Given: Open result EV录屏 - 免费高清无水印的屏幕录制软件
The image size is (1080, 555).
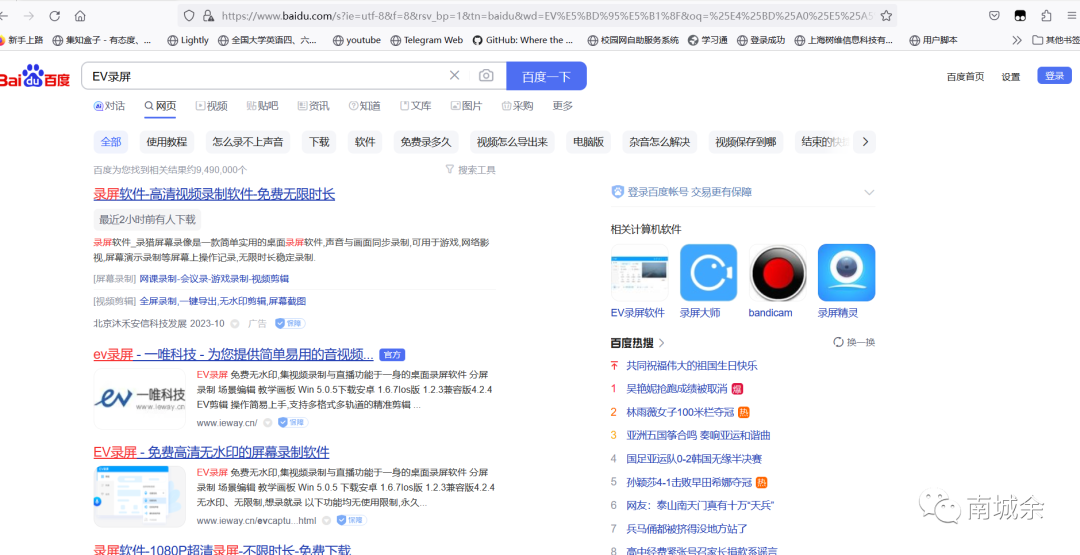Looking at the screenshot, I should pyautogui.click(x=211, y=452).
